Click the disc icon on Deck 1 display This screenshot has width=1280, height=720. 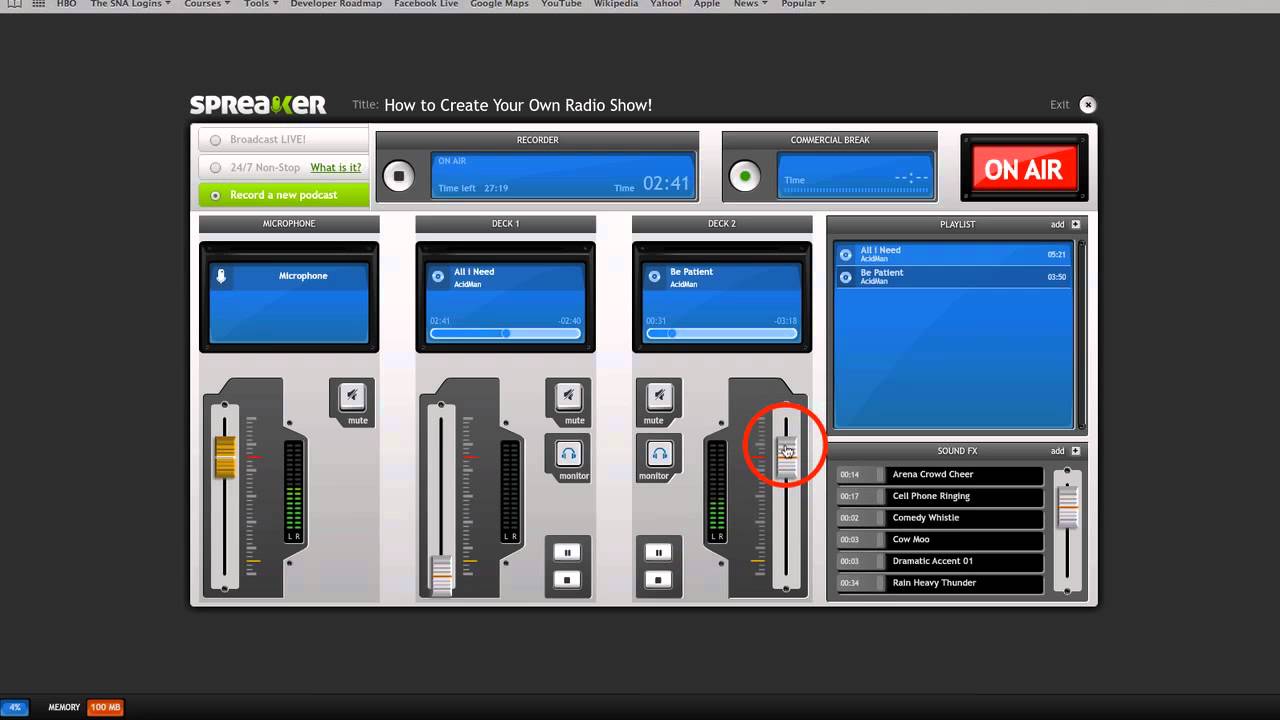[x=437, y=276]
